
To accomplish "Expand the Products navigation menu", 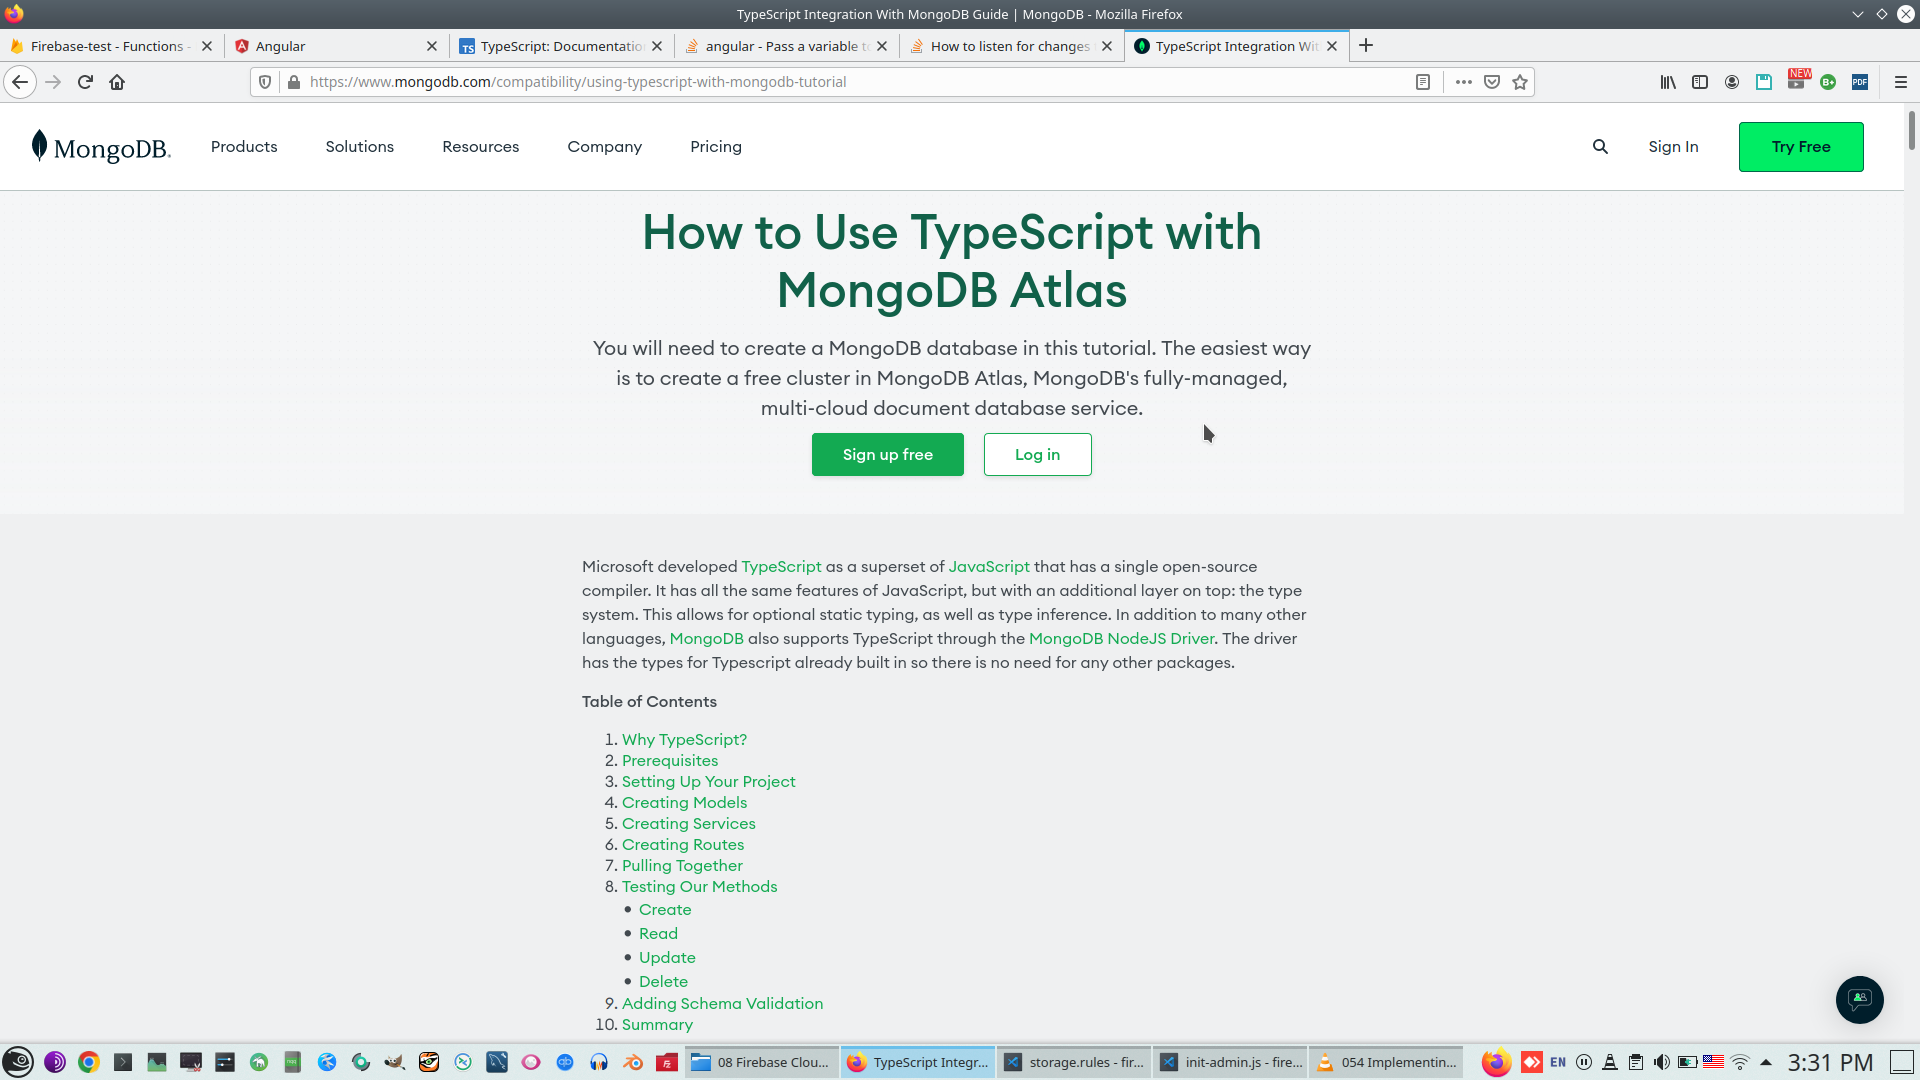I will click(x=244, y=147).
